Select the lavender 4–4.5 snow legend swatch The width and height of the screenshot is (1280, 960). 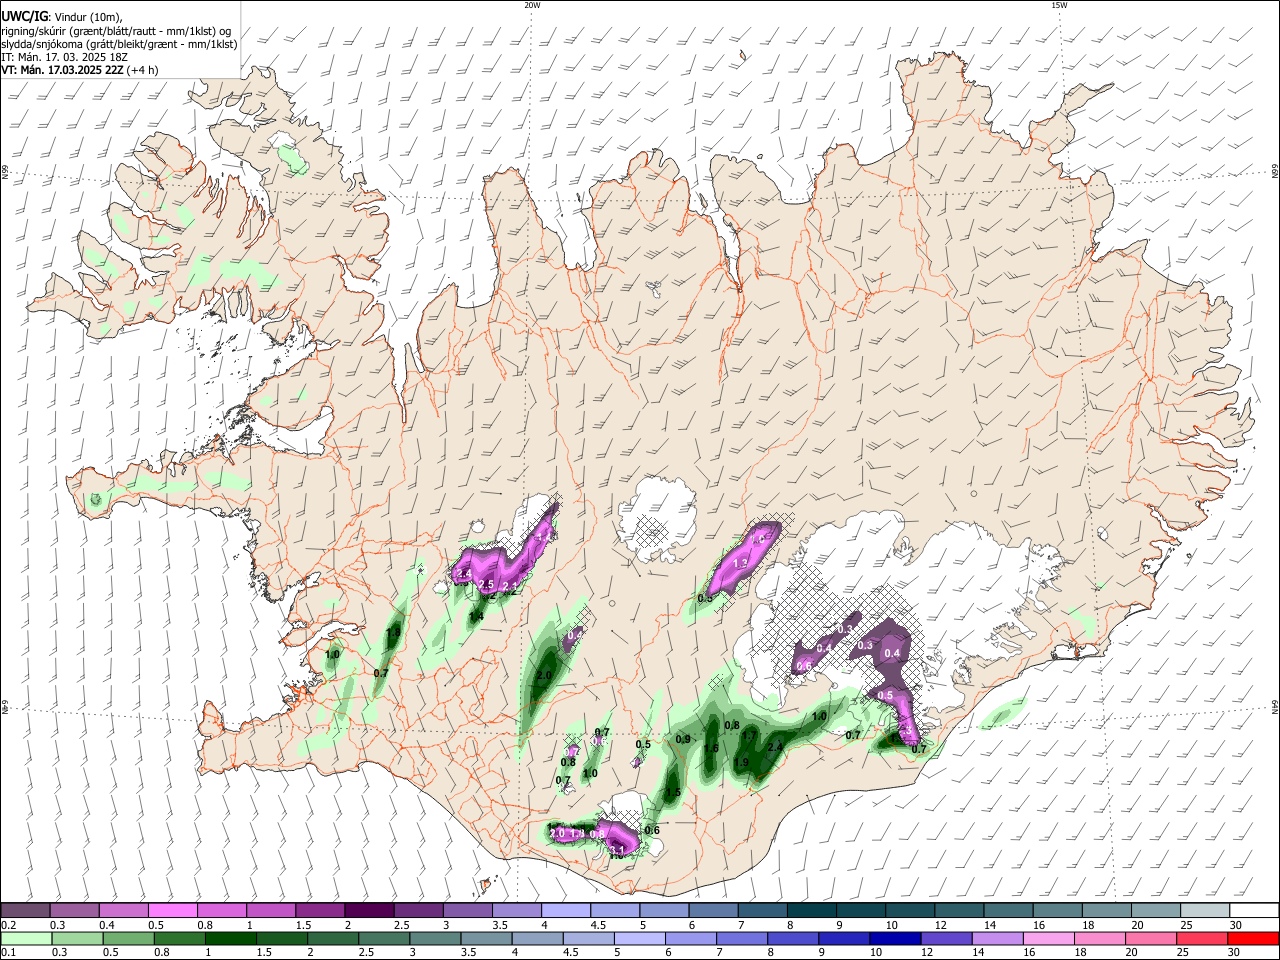tap(566, 910)
